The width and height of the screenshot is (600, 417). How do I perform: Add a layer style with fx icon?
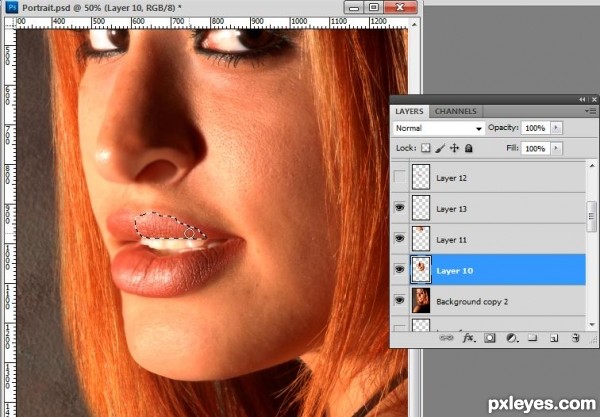(x=469, y=338)
